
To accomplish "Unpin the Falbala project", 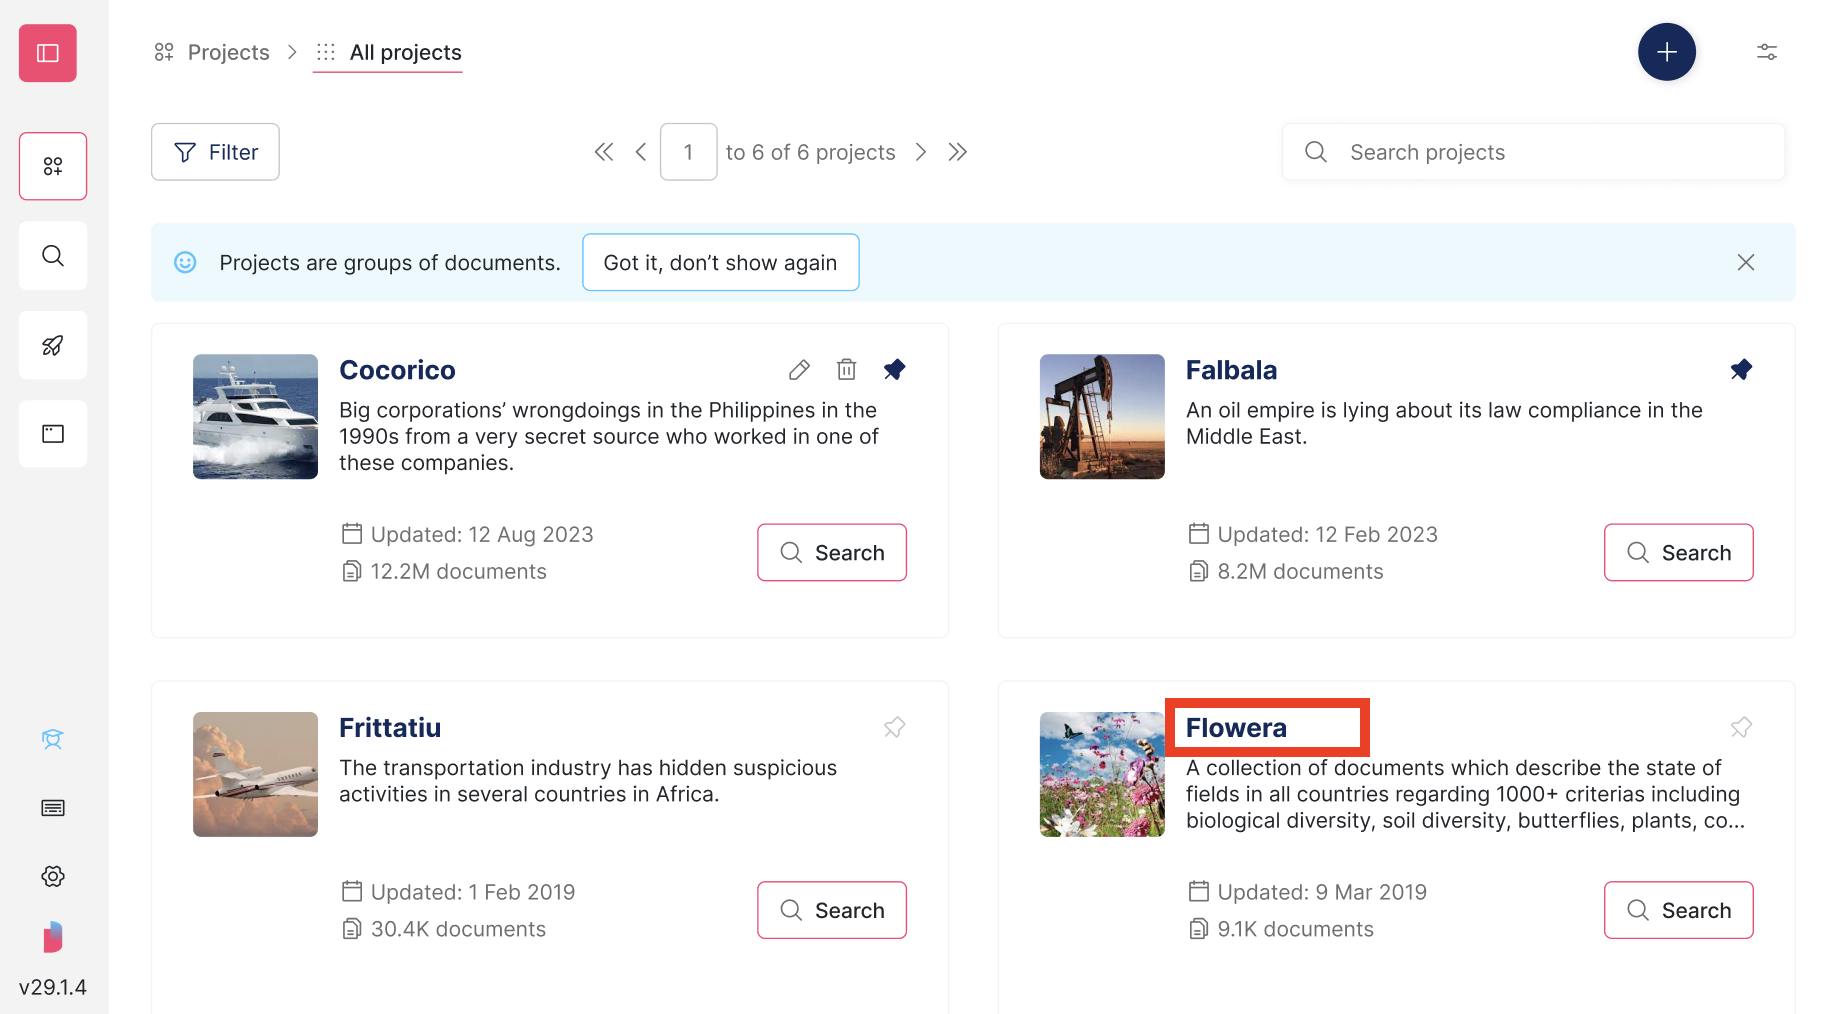I will pyautogui.click(x=1741, y=369).
